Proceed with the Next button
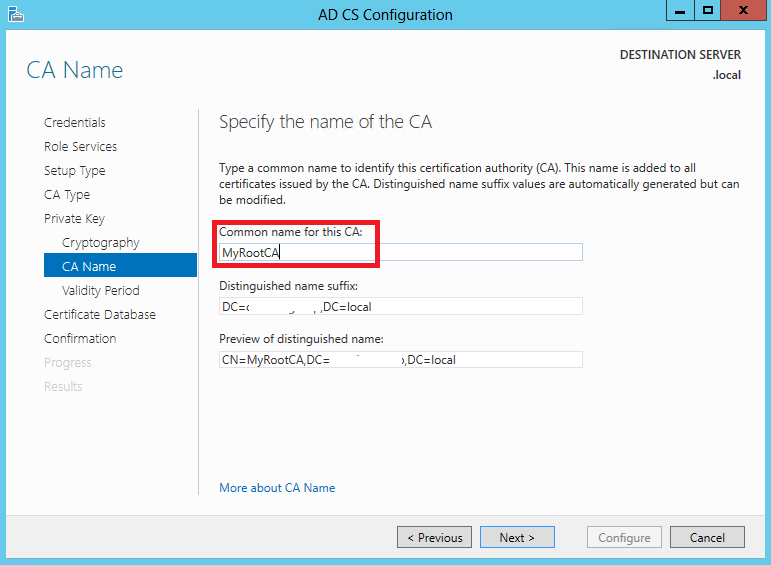 pyautogui.click(x=517, y=537)
